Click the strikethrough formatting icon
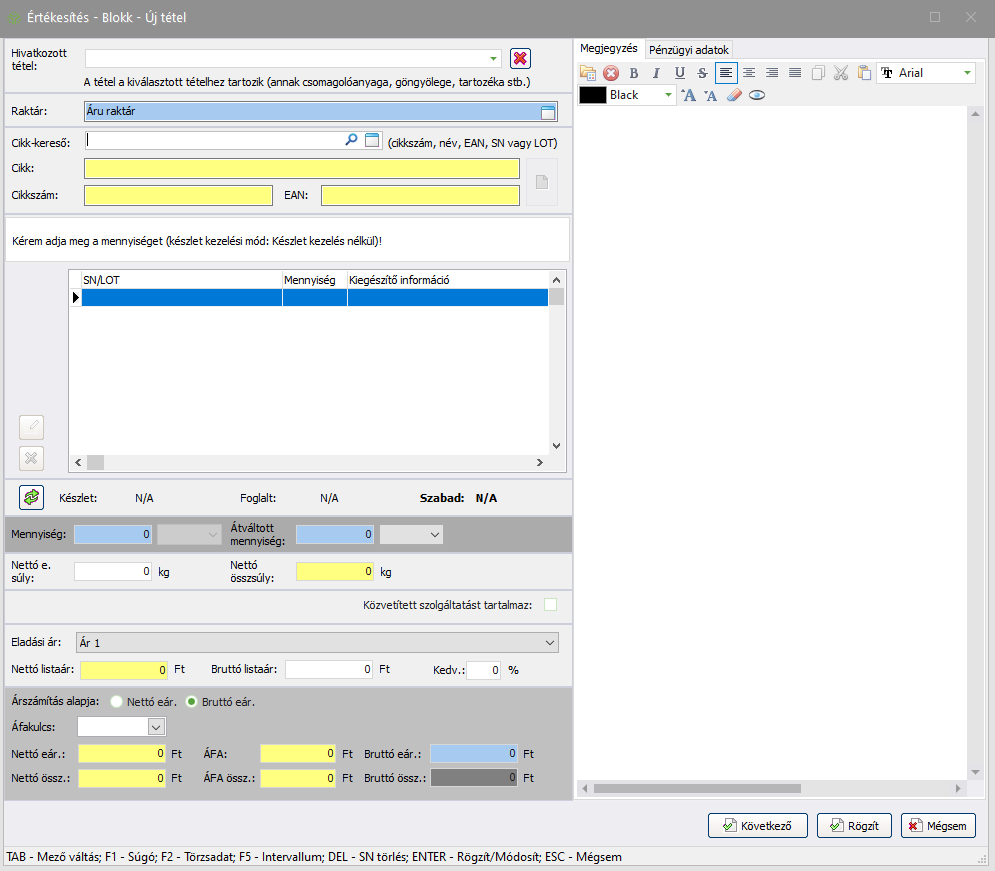 point(702,73)
